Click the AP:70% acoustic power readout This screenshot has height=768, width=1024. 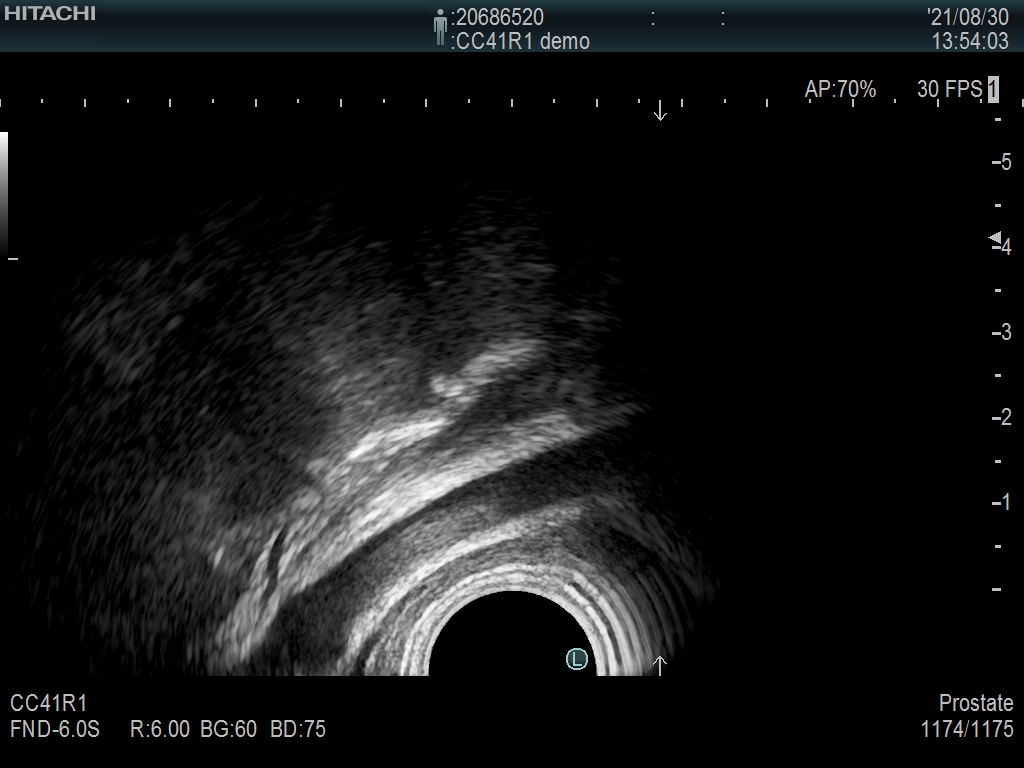(x=840, y=90)
